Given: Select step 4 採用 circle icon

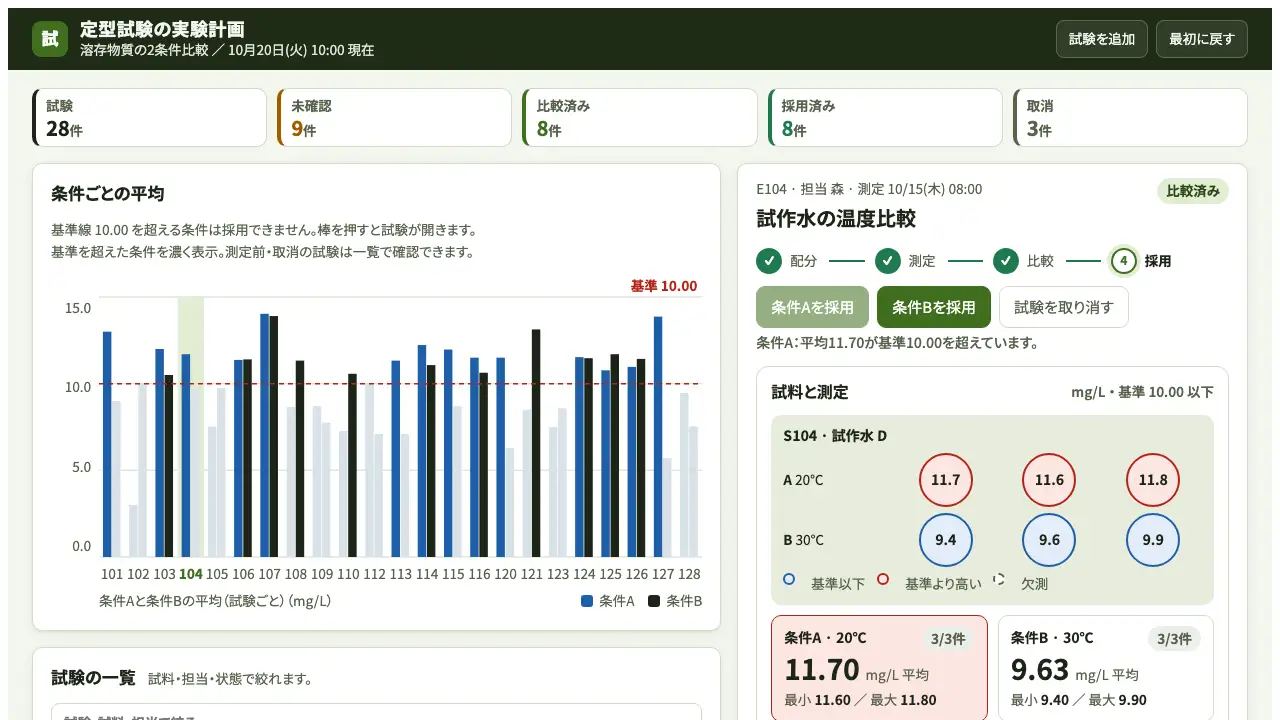Looking at the screenshot, I should (x=1123, y=261).
